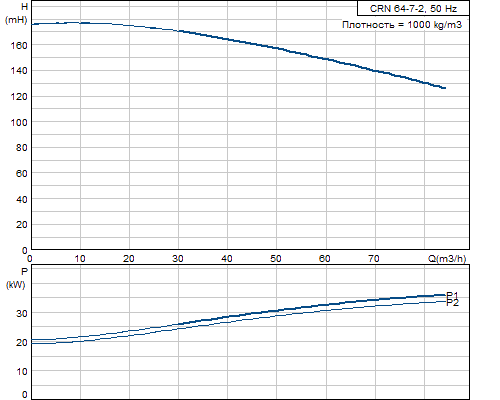Click the P (kW) axis title
500x400 pixels.
point(16,278)
